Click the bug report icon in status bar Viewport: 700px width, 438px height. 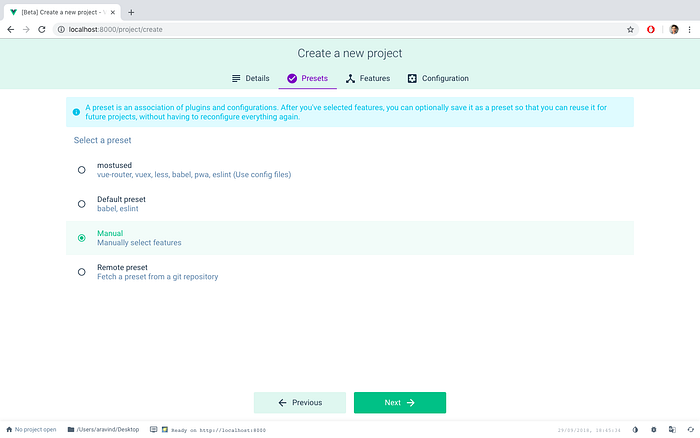654,430
